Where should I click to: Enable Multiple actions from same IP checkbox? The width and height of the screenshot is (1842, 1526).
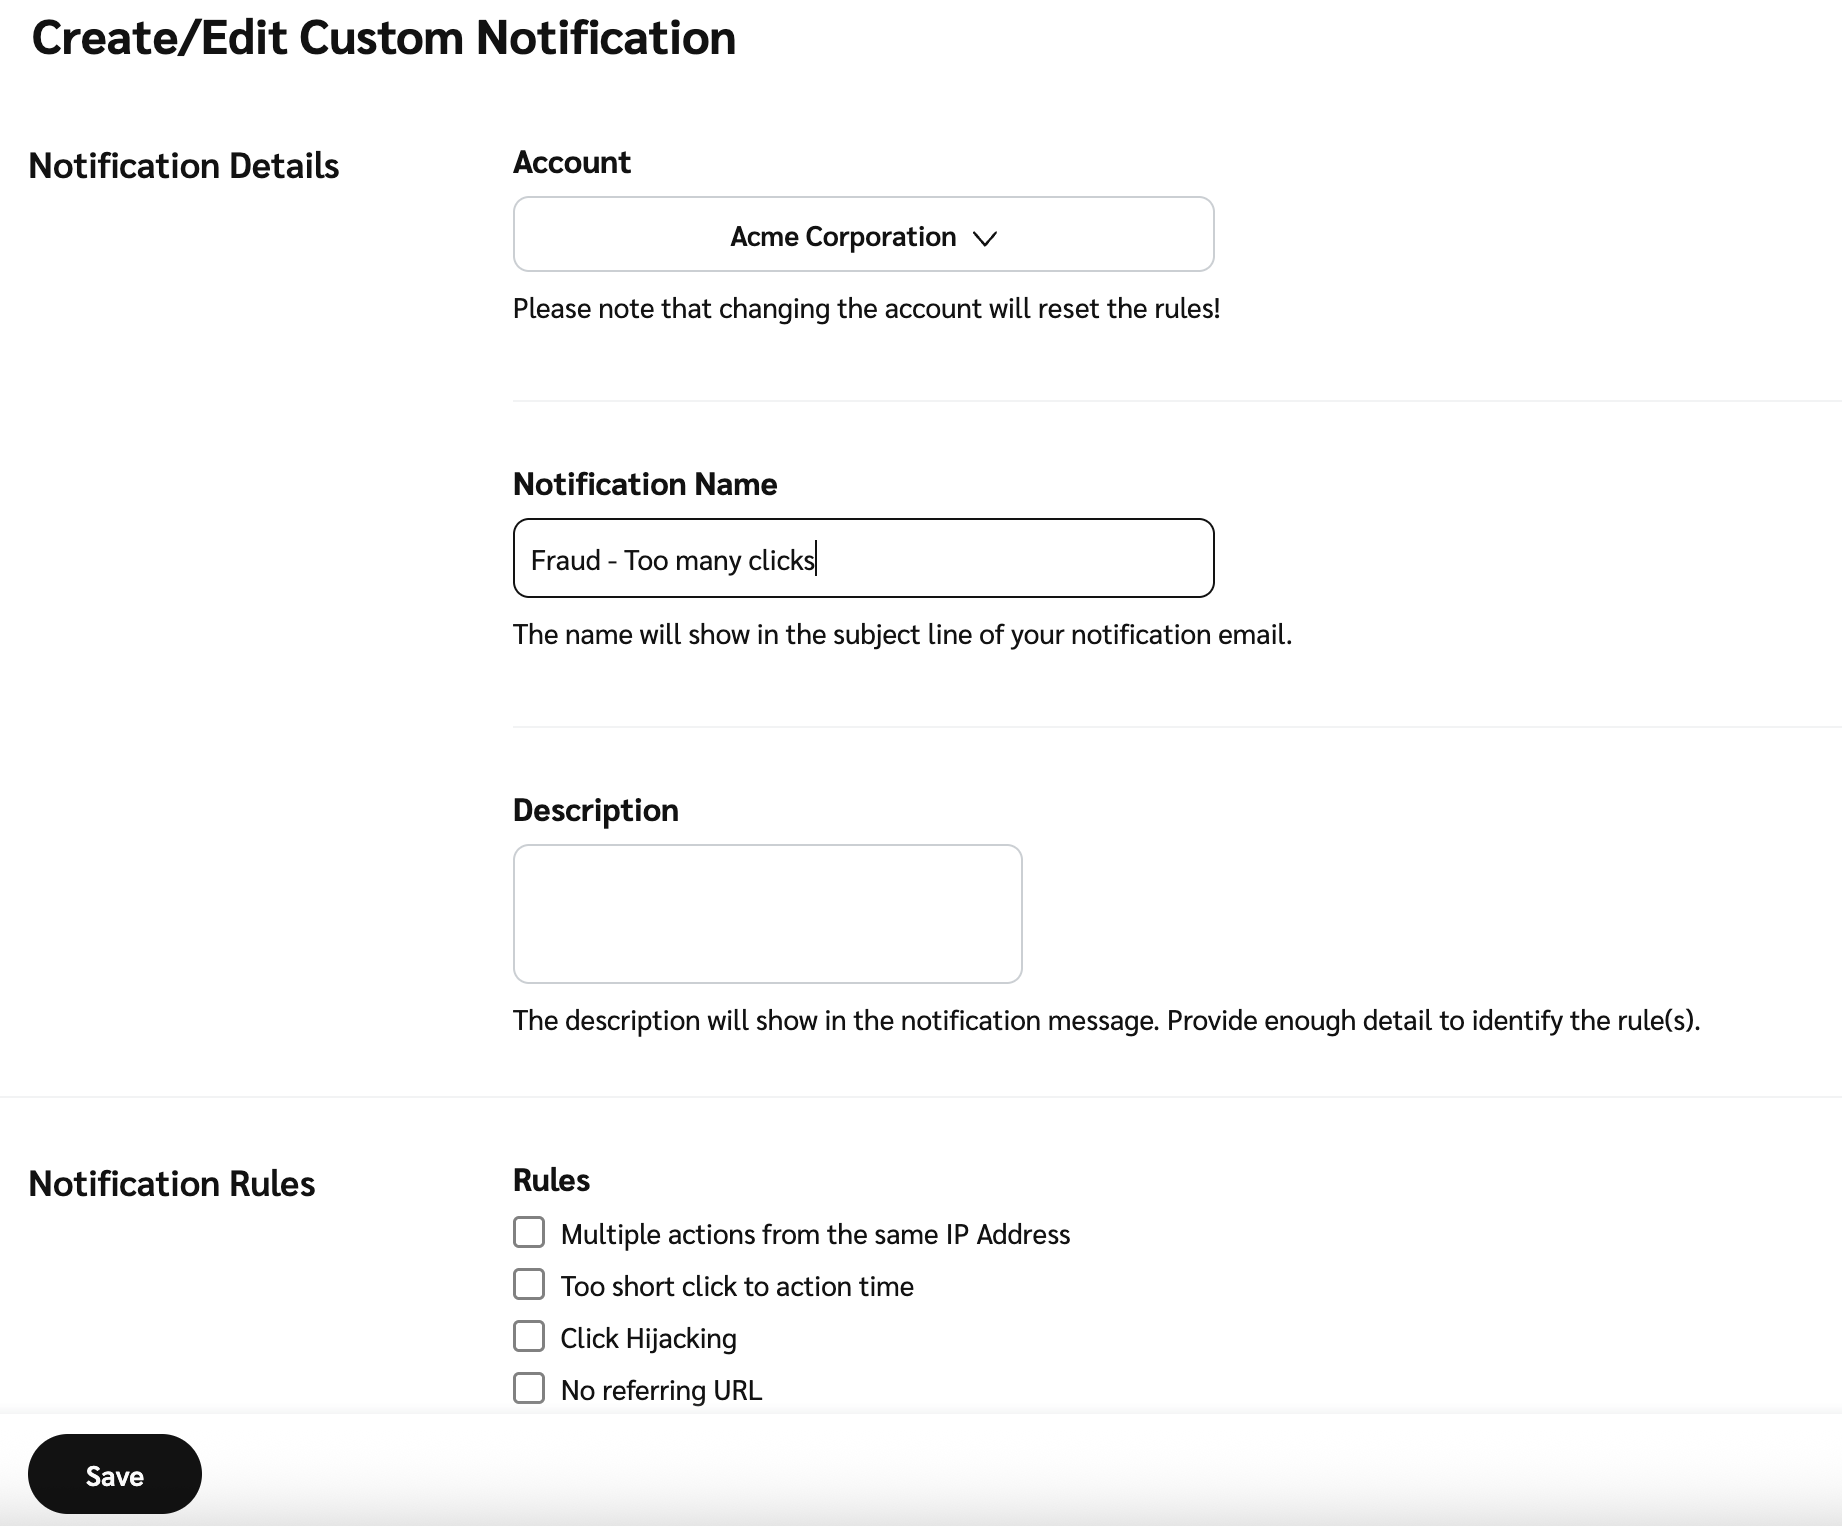(x=529, y=1232)
